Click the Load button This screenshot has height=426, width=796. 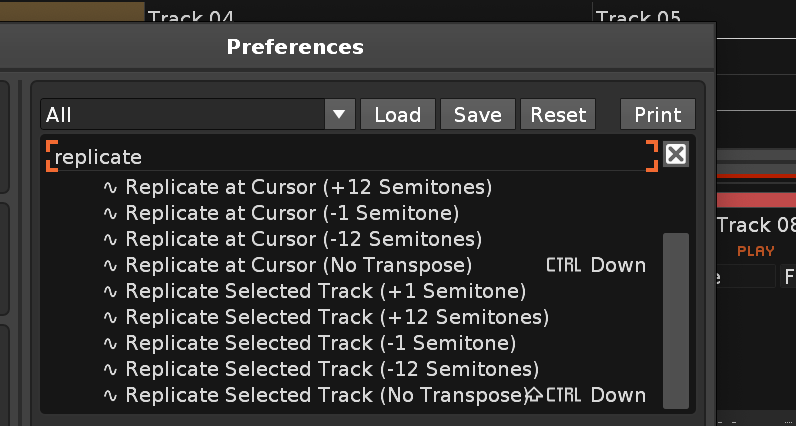coord(397,115)
